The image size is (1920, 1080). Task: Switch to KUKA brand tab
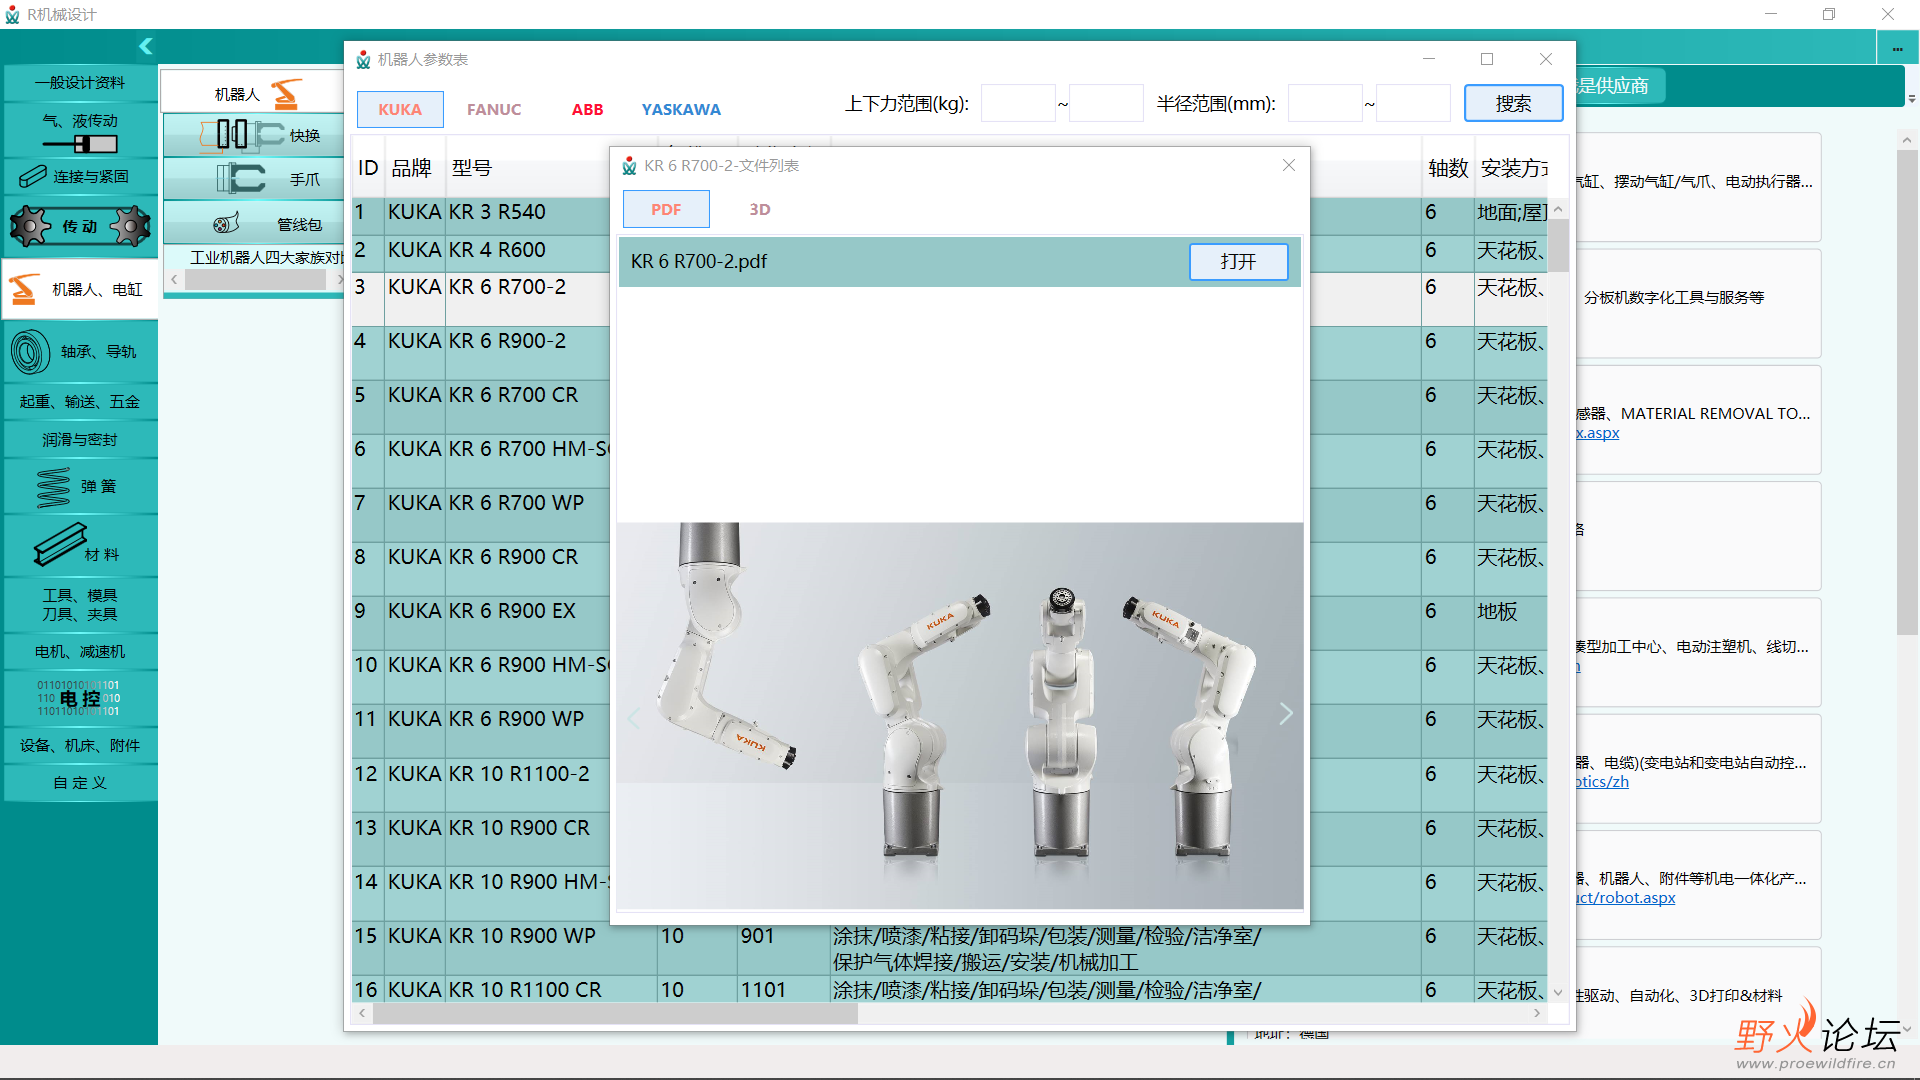point(400,109)
